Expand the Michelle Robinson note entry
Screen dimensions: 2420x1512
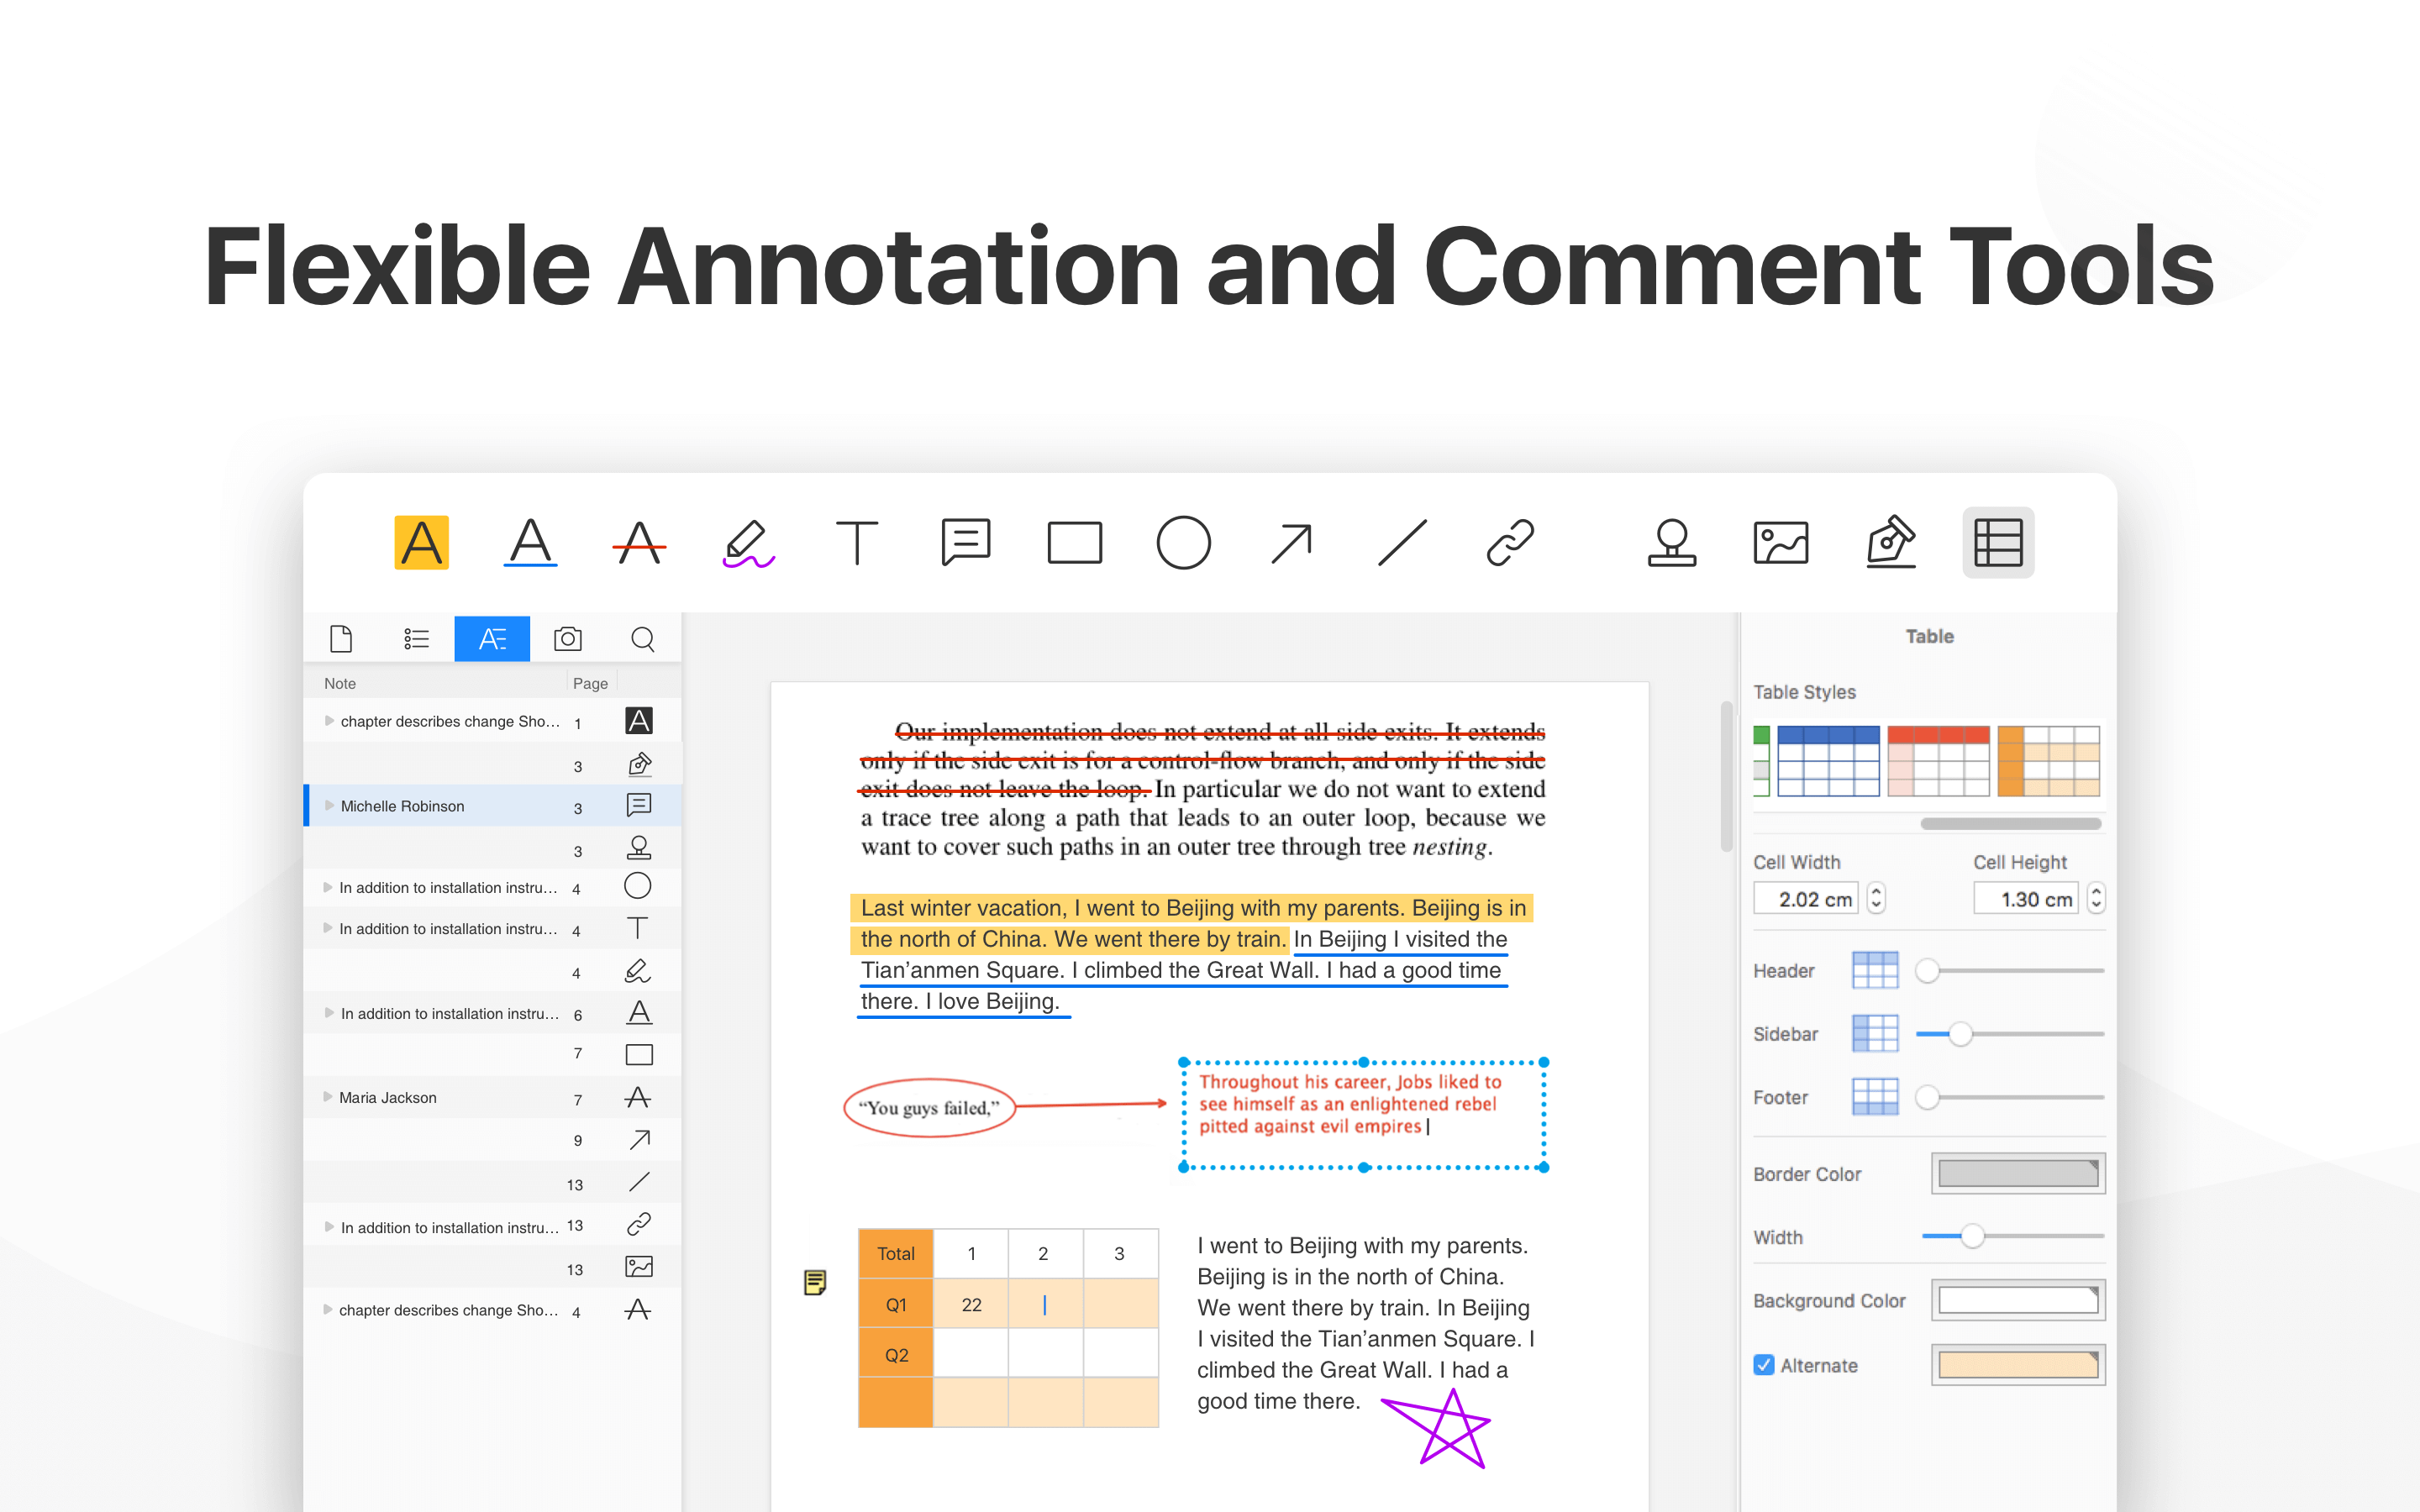pos(331,805)
